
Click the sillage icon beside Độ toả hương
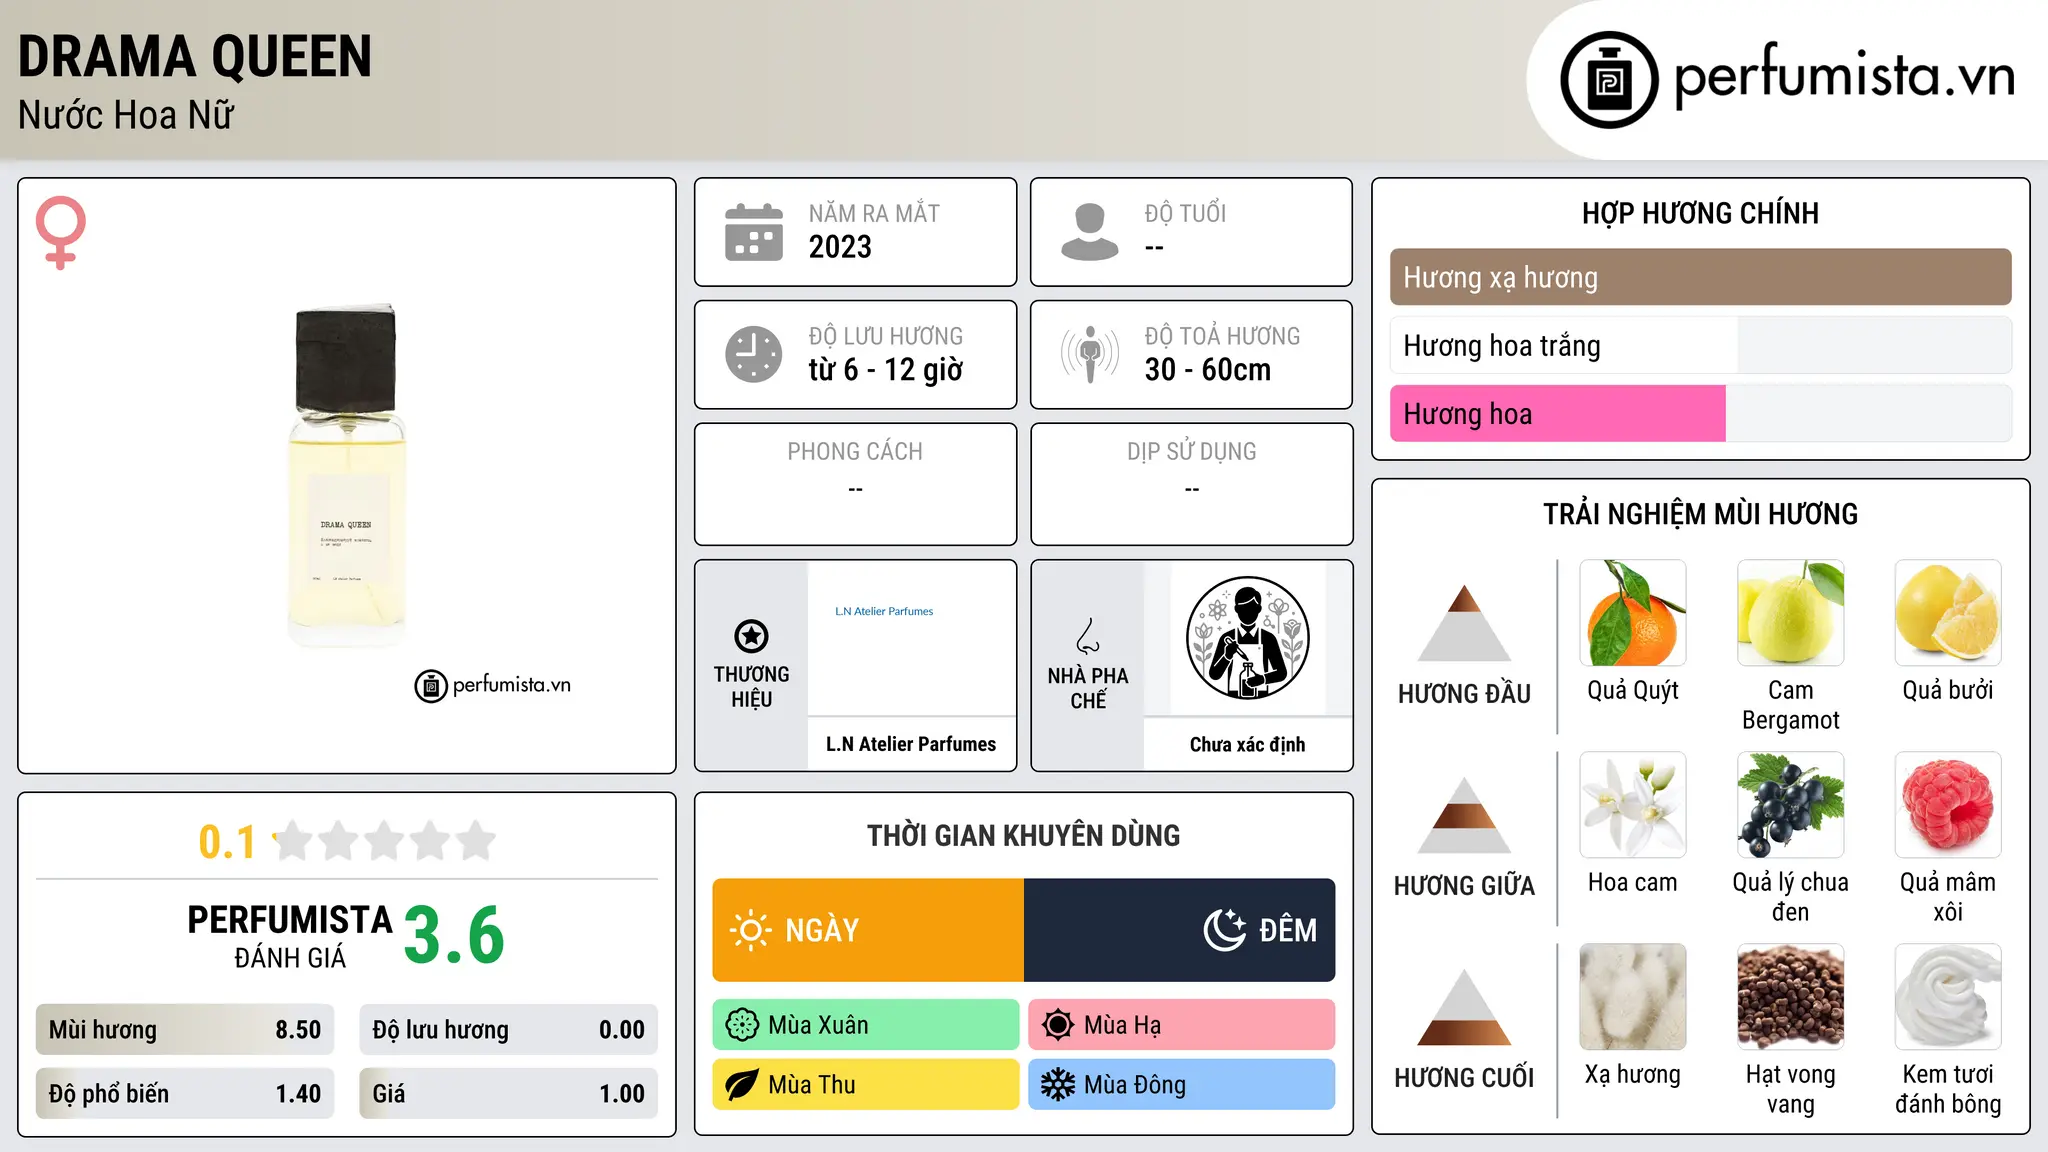tap(1089, 354)
